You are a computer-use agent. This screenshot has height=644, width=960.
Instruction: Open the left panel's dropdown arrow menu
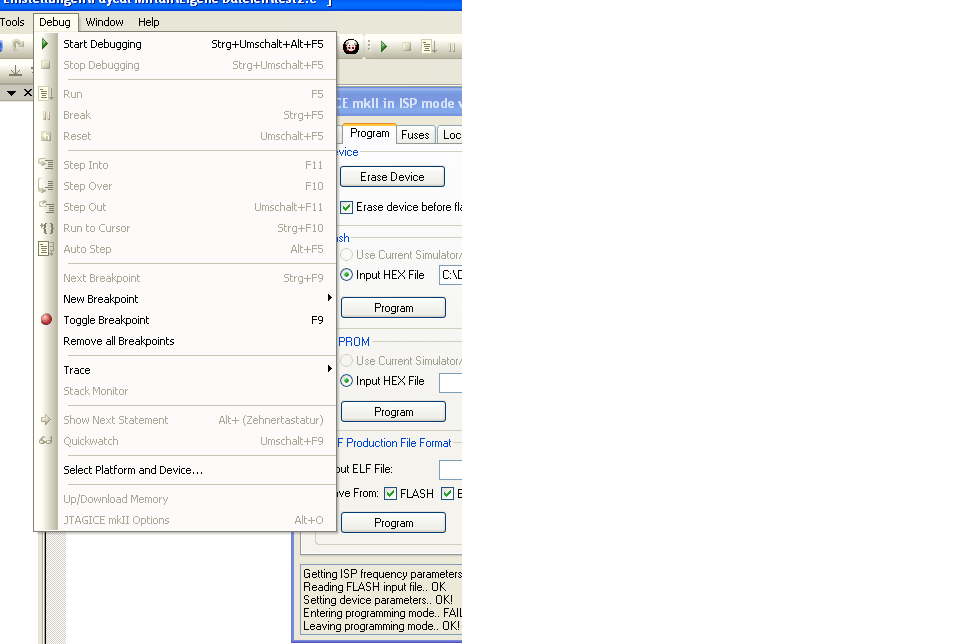11,93
